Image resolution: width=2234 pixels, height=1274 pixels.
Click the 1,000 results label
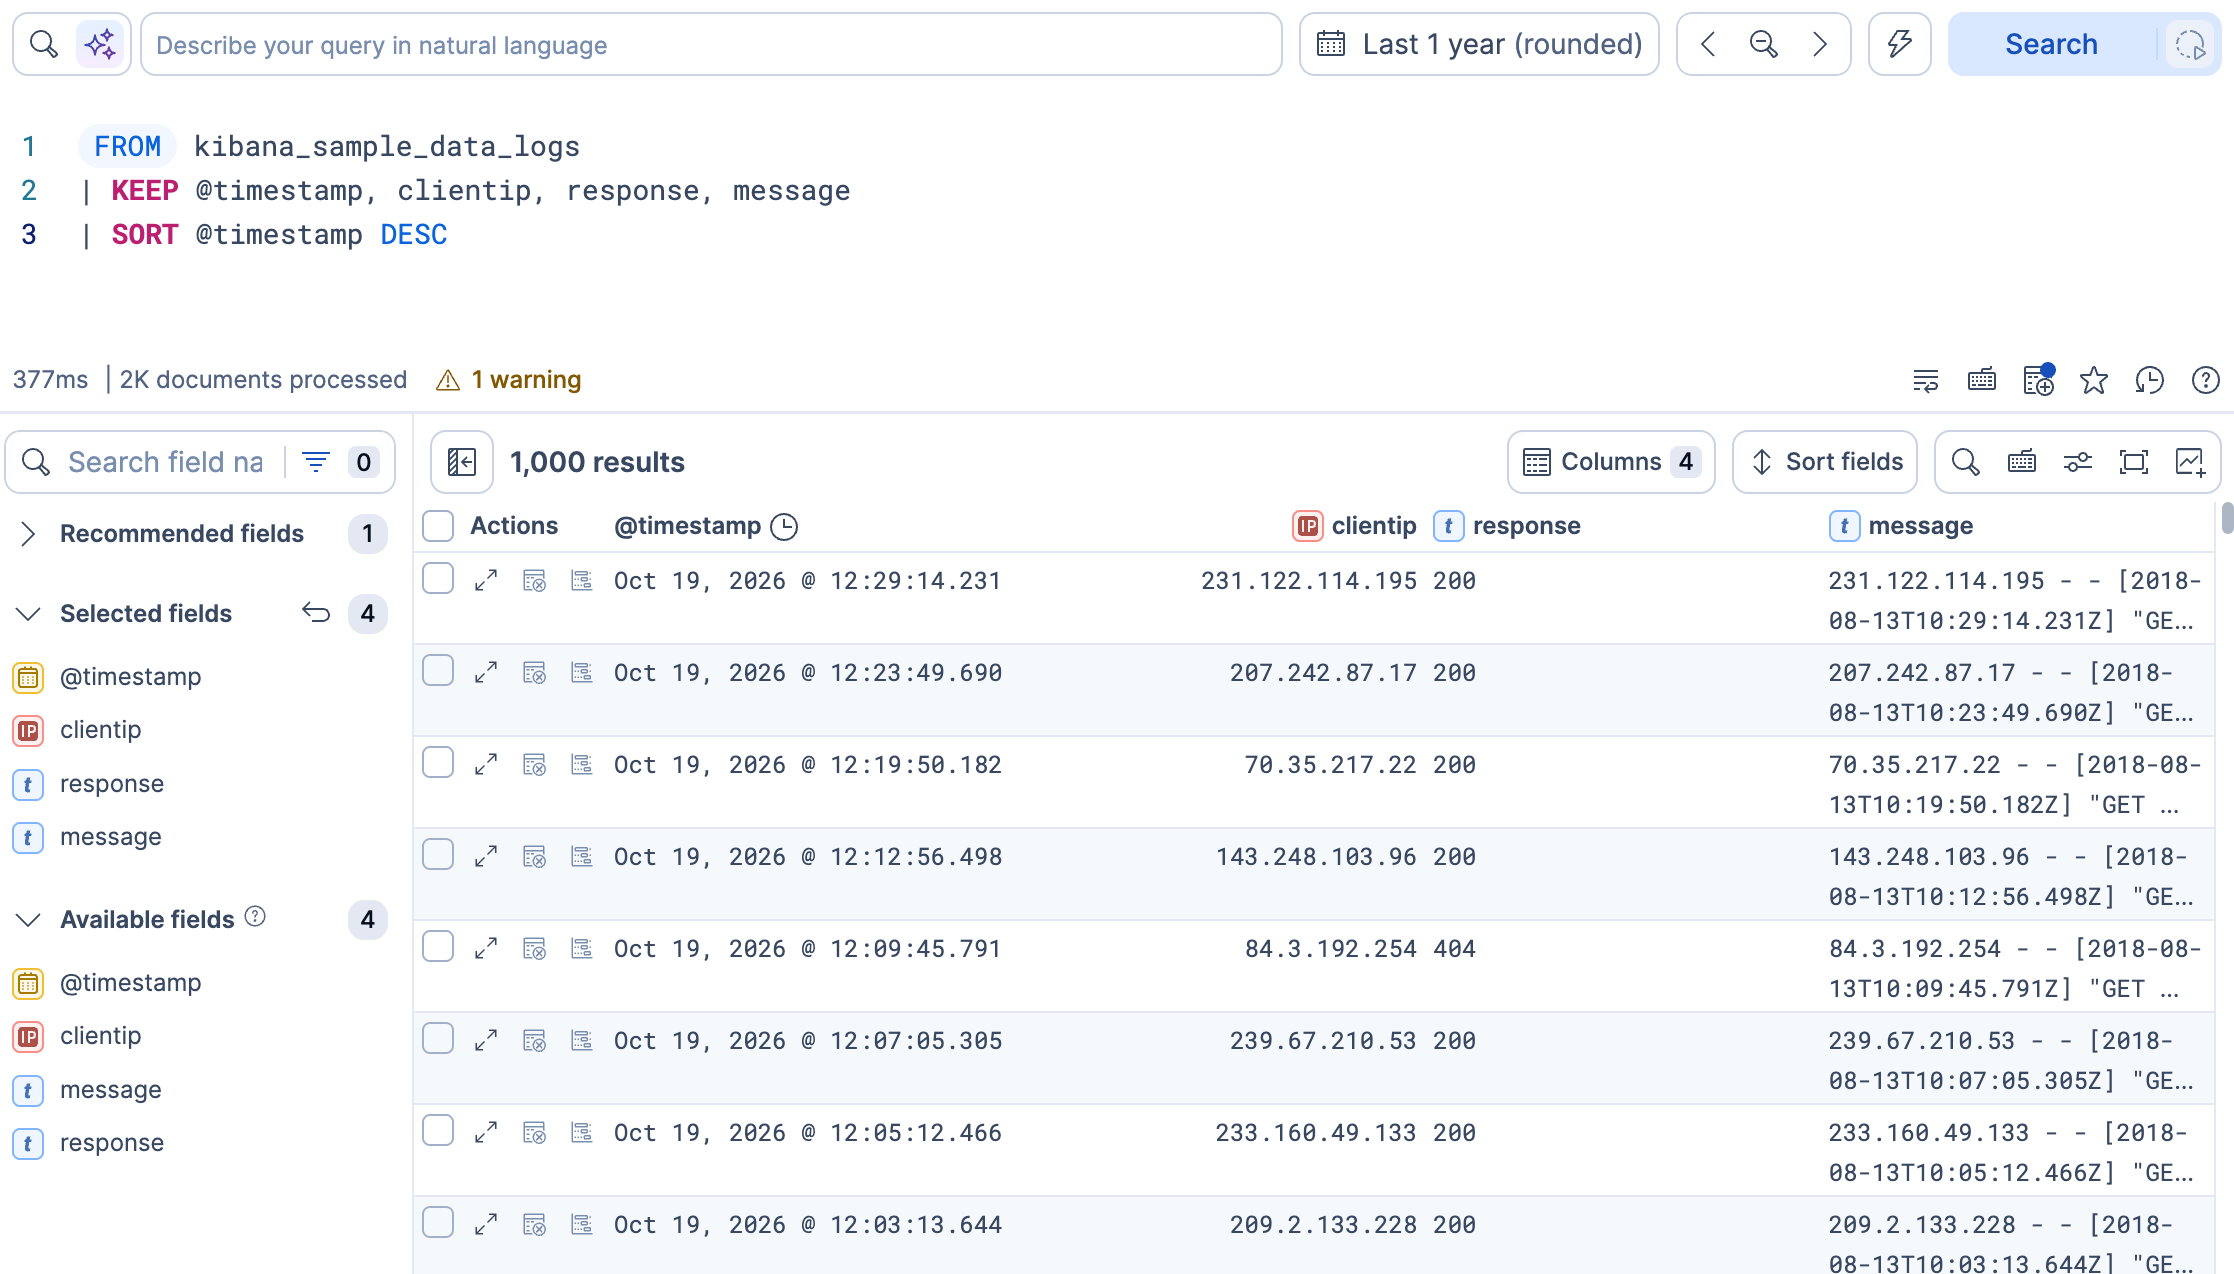pyautogui.click(x=597, y=462)
